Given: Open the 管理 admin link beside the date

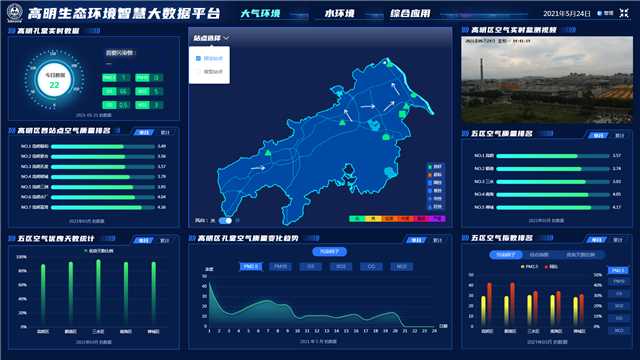Looking at the screenshot, I should pos(606,13).
